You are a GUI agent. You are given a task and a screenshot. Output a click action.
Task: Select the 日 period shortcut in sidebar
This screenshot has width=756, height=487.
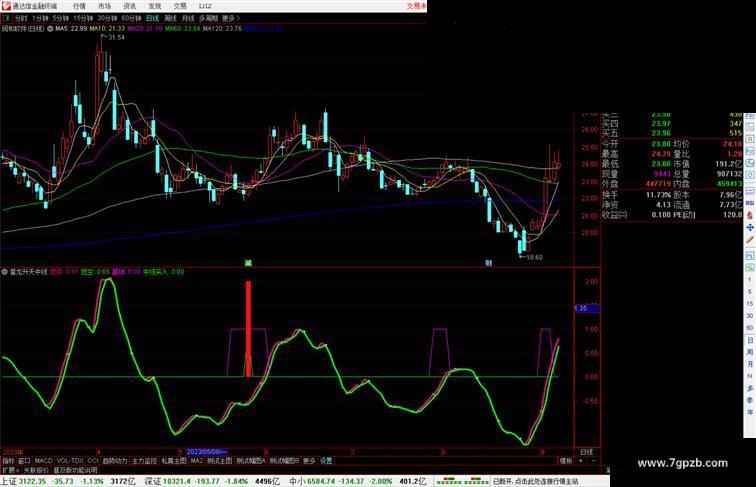click(750, 340)
